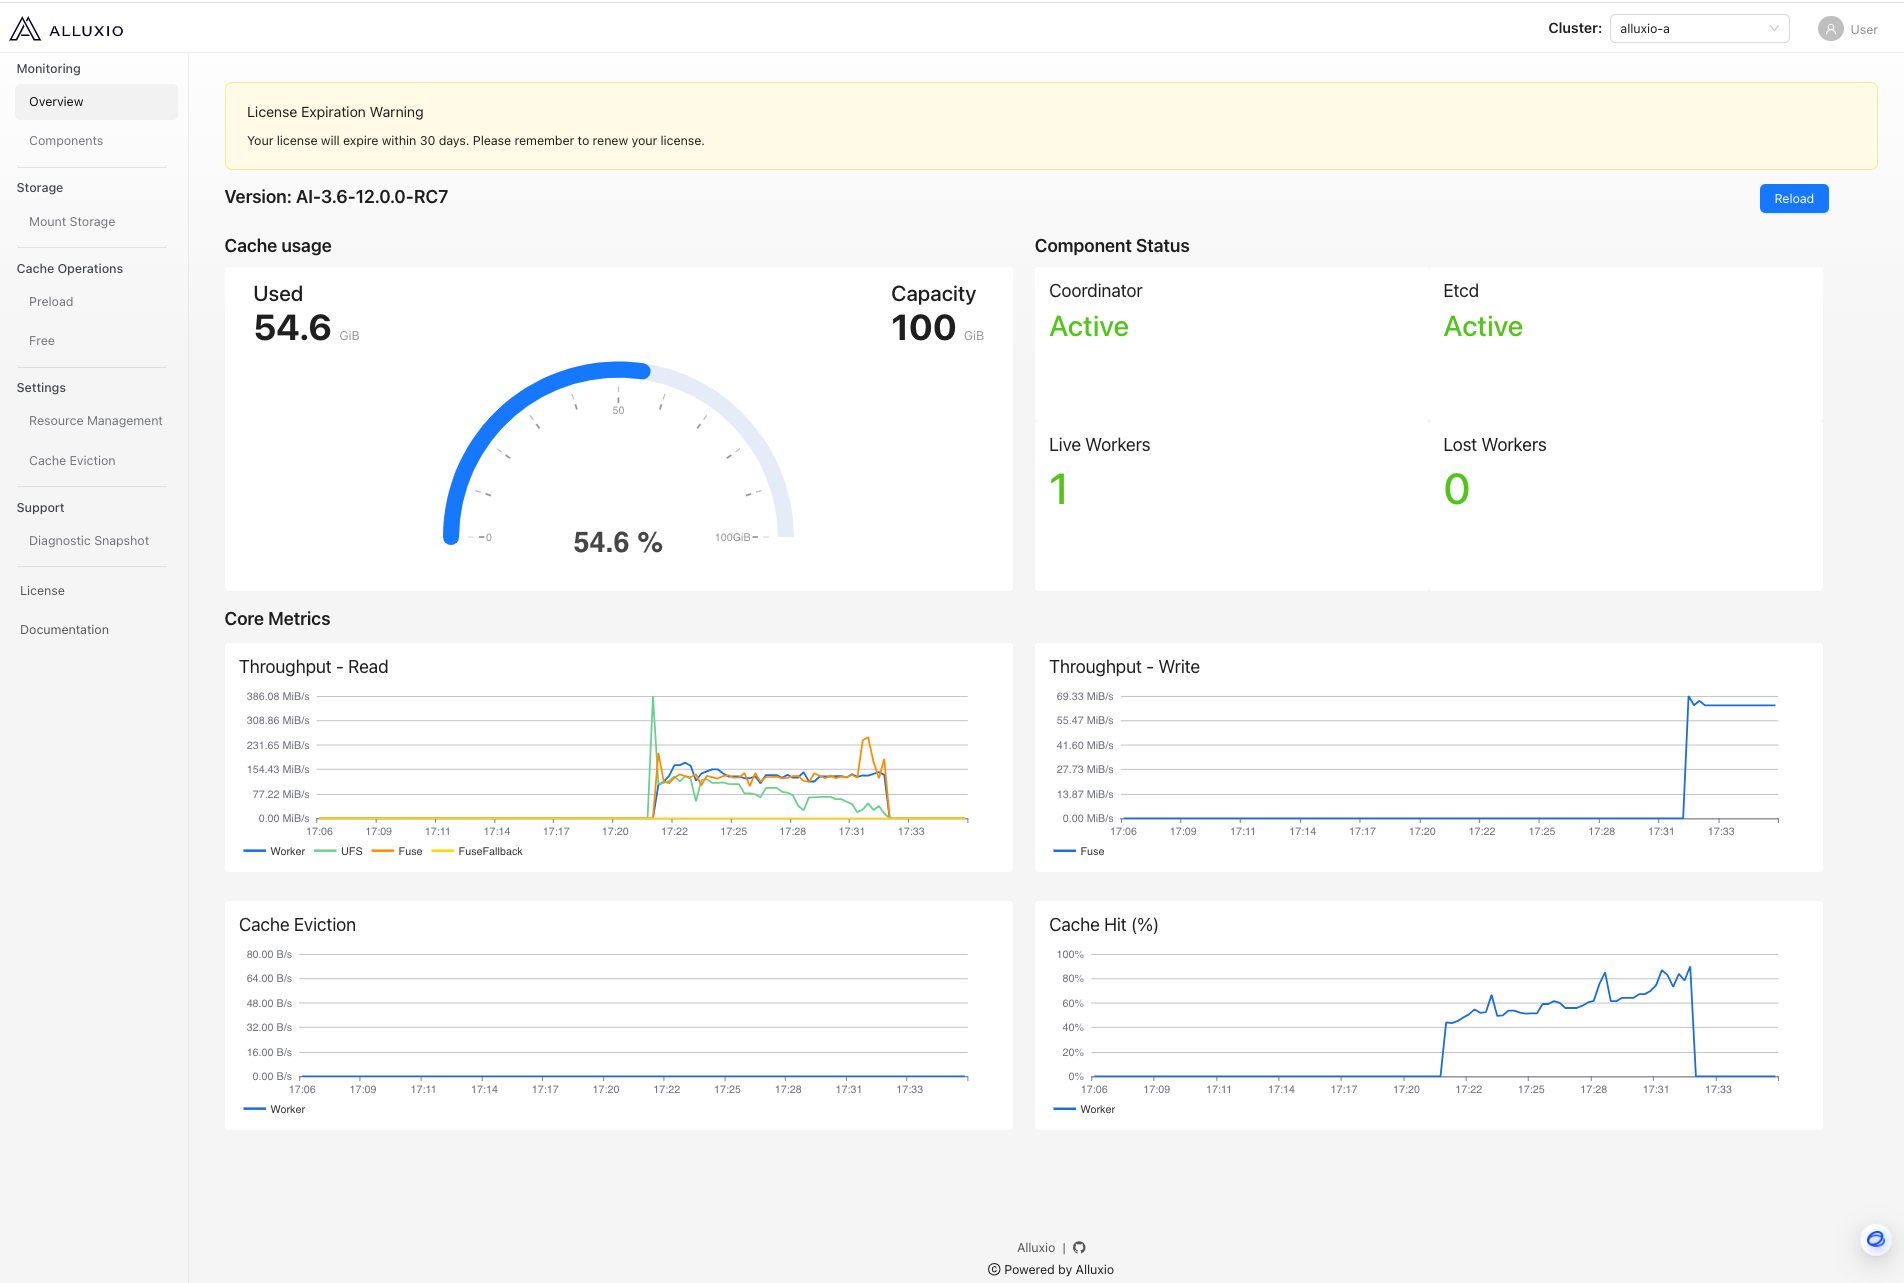Viewport: 1904px width, 1283px height.
Task: Open Cache Eviction settings
Action: (72, 461)
